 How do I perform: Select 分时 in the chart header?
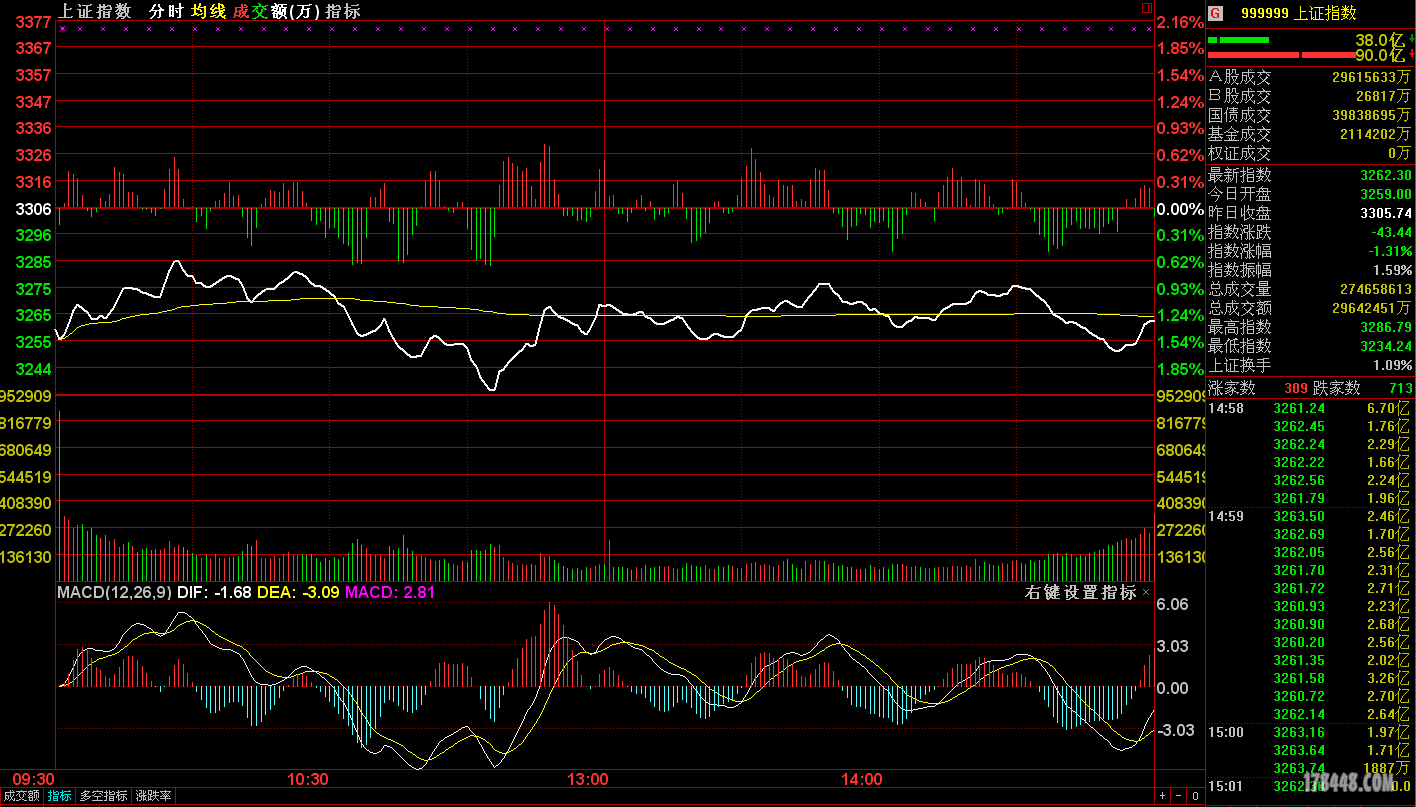point(166,11)
